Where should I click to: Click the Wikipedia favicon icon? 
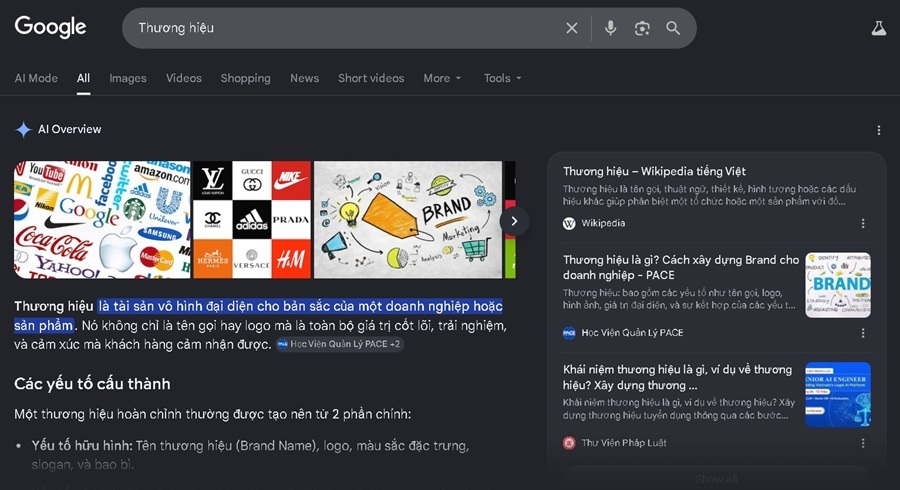pos(569,223)
